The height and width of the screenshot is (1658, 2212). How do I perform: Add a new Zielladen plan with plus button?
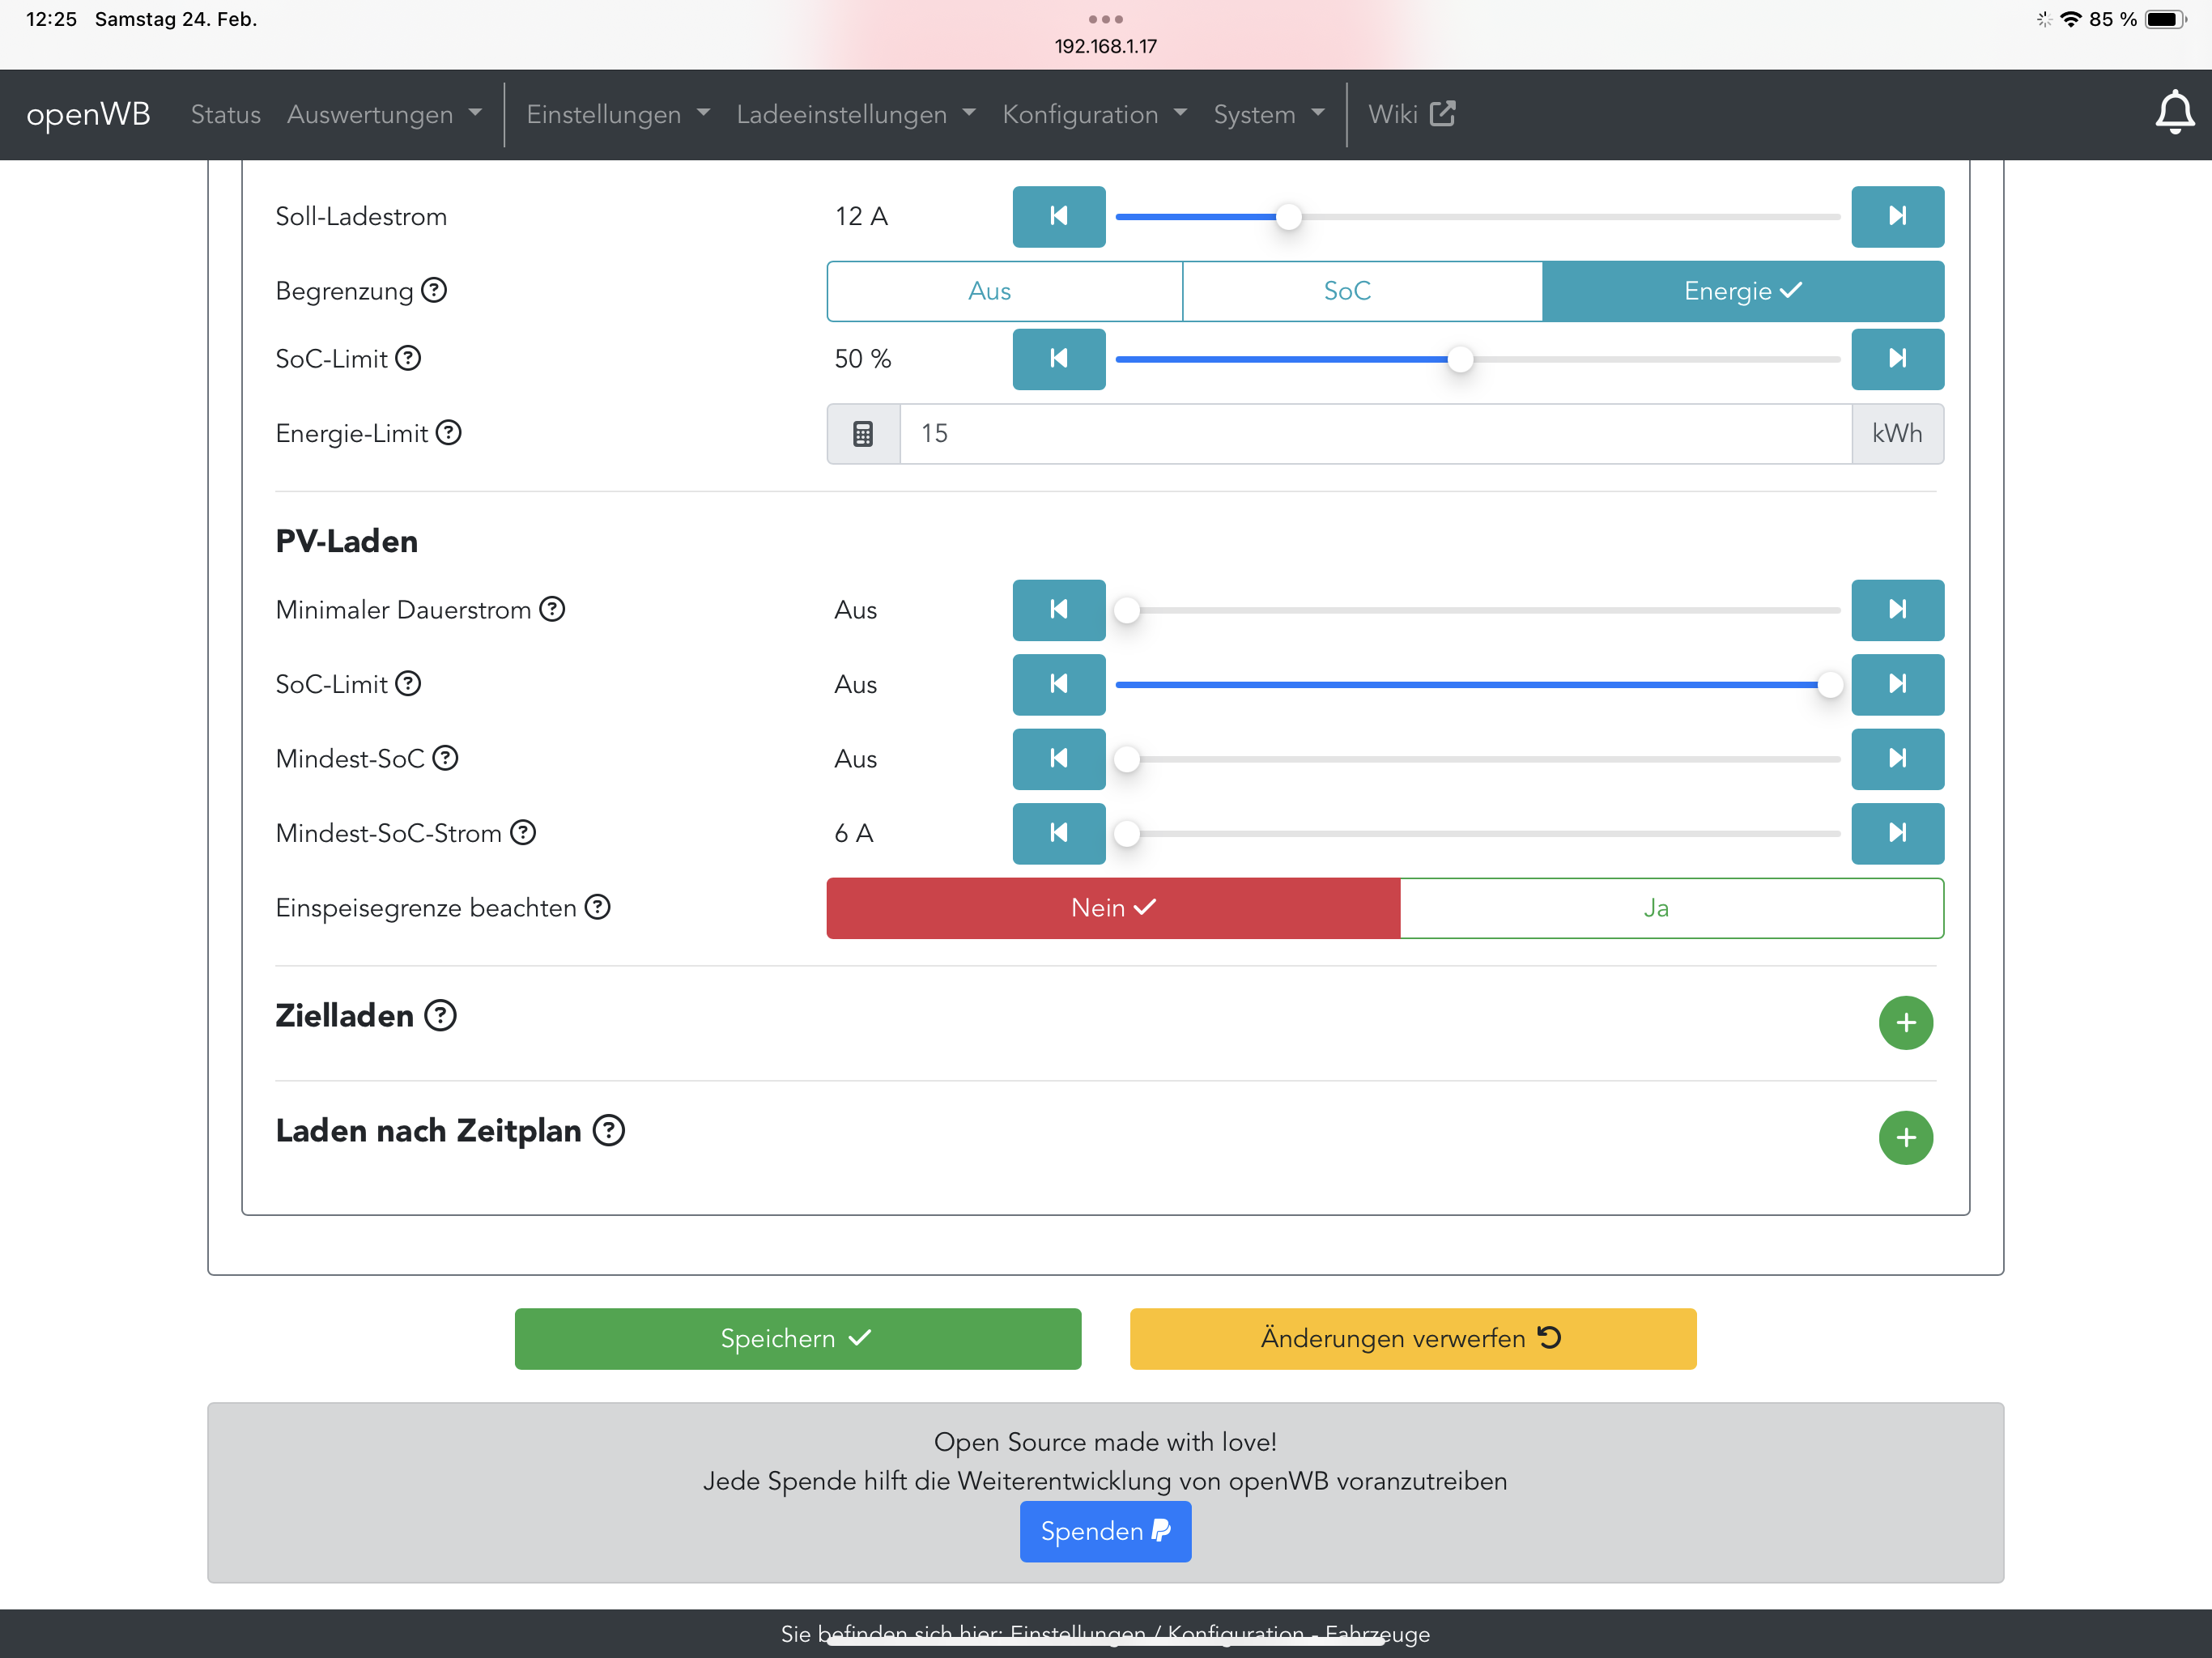pos(1905,1022)
